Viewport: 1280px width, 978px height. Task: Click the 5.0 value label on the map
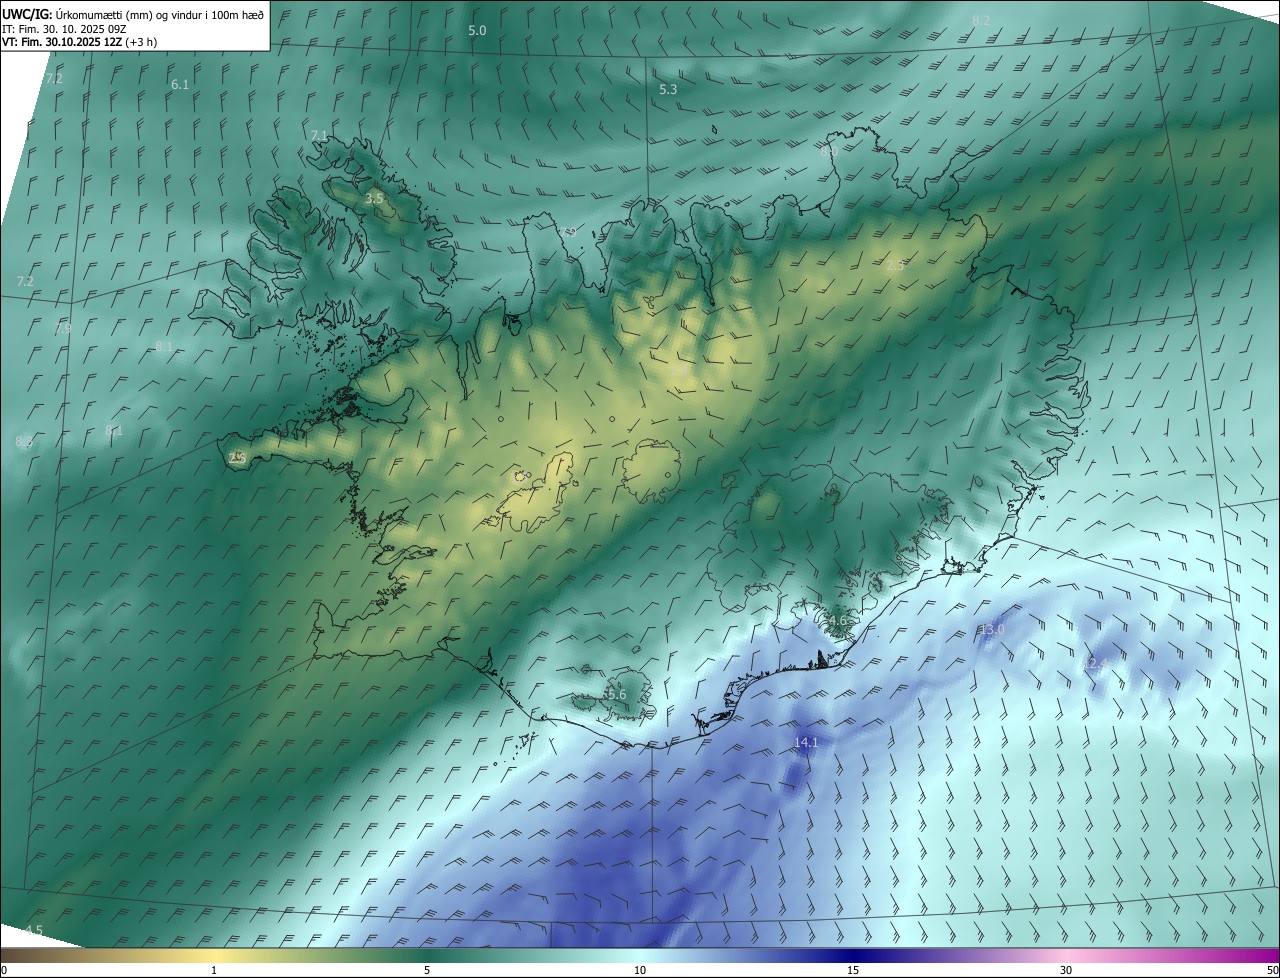point(477,31)
